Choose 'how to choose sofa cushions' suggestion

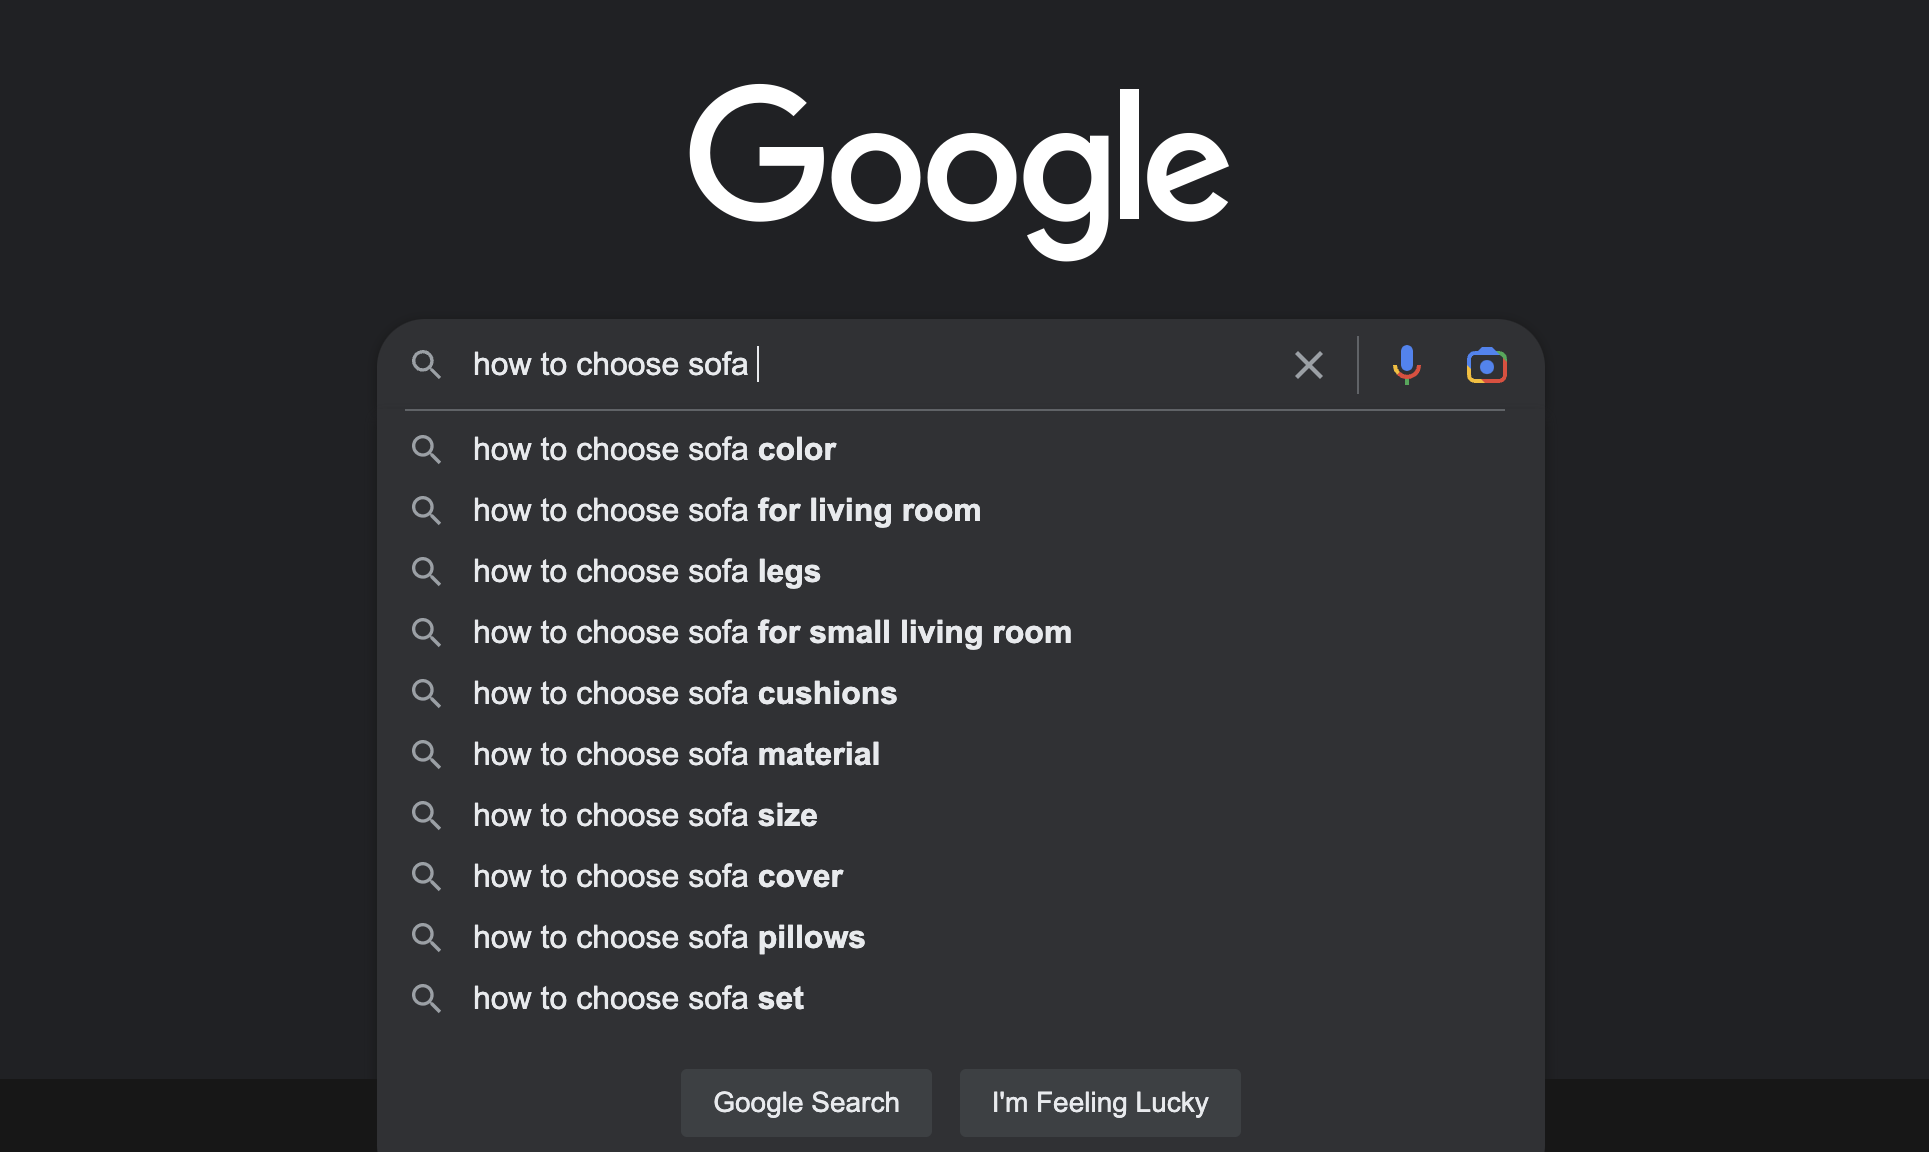(684, 693)
